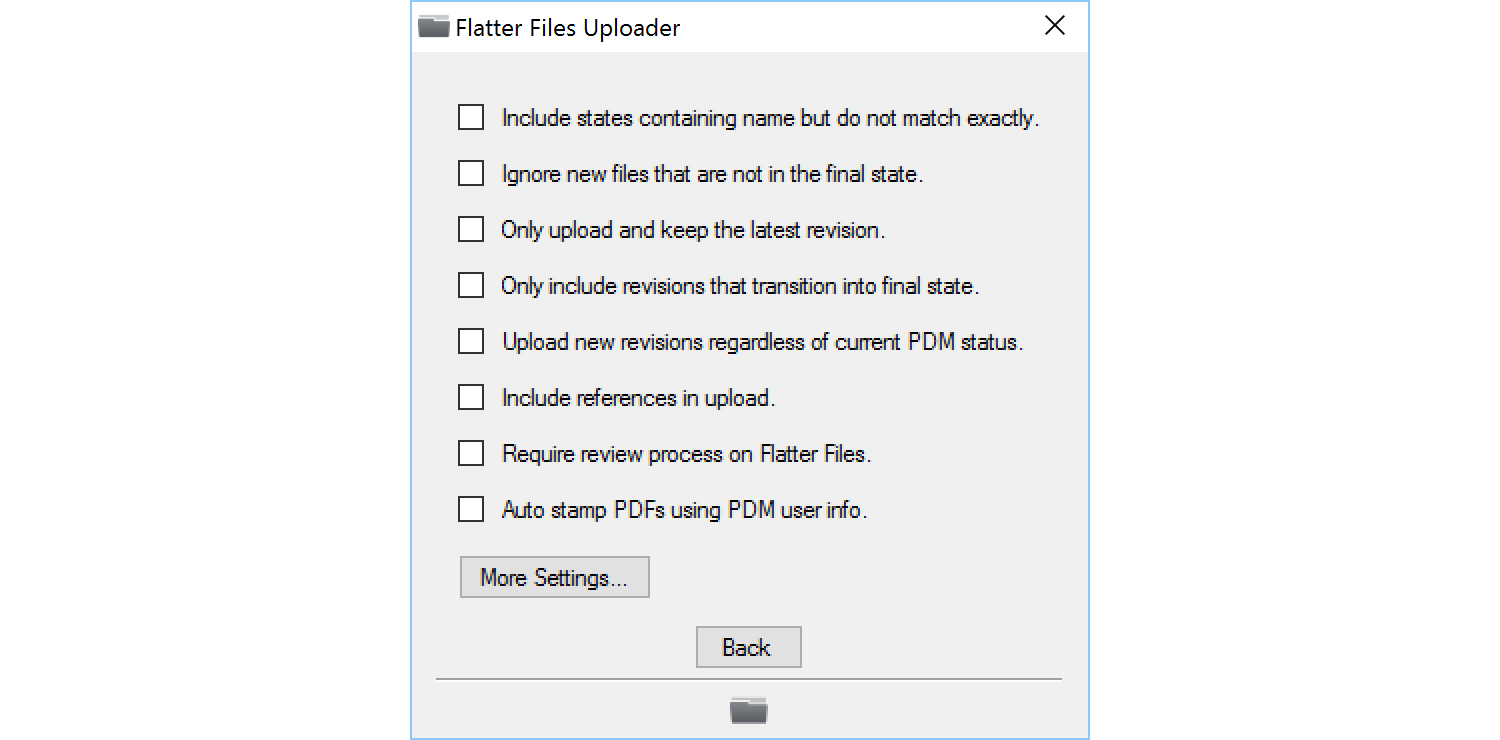
Task: Click the 'Require review process on Flatter Files.' label
Action: point(686,454)
